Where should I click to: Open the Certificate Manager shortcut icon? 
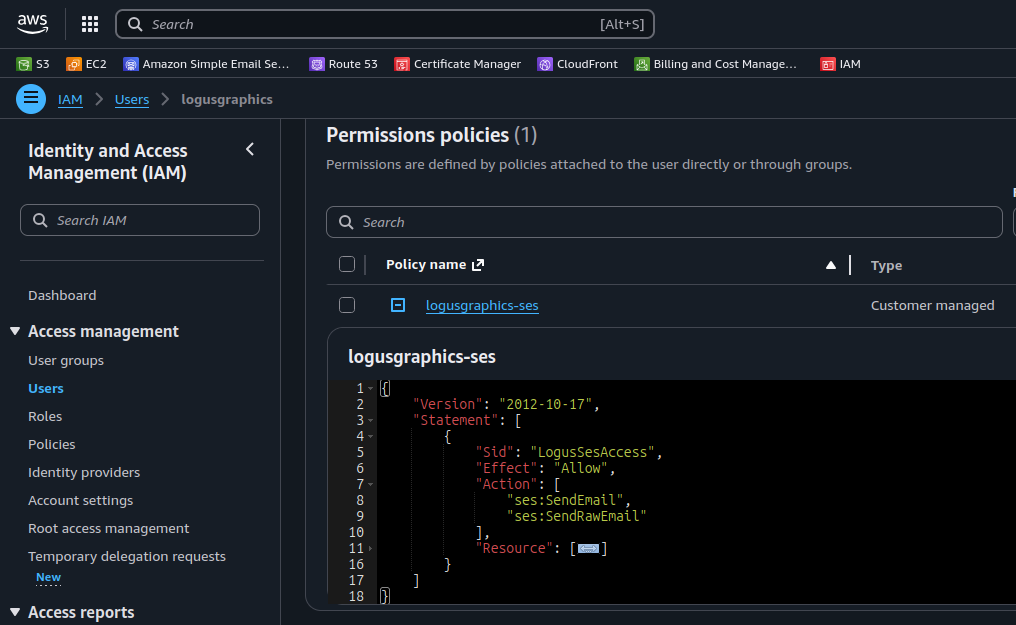click(x=402, y=64)
